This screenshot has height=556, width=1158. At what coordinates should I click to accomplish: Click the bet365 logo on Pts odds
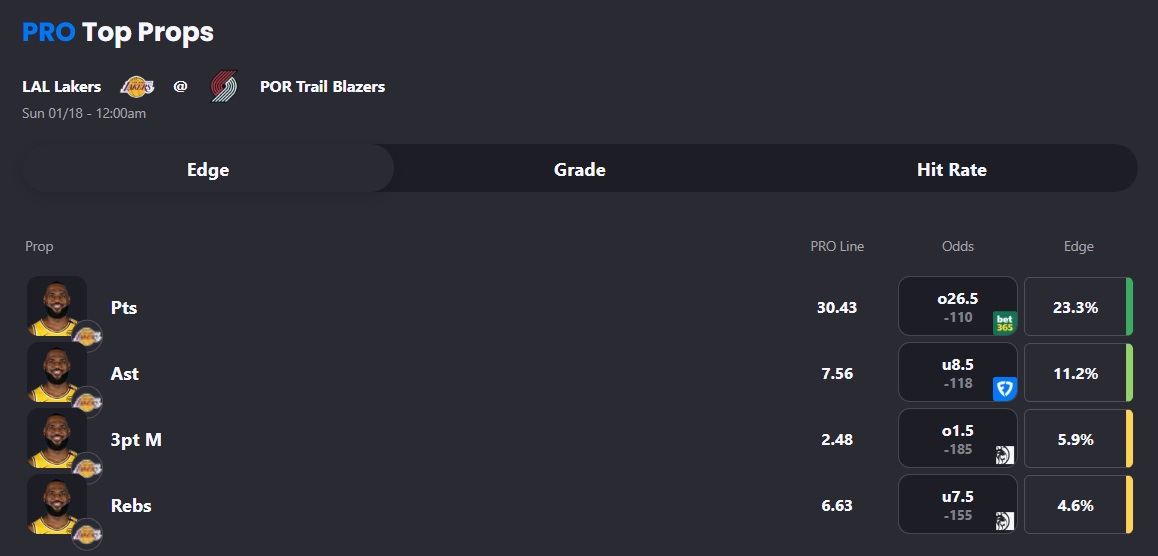[x=1004, y=323]
